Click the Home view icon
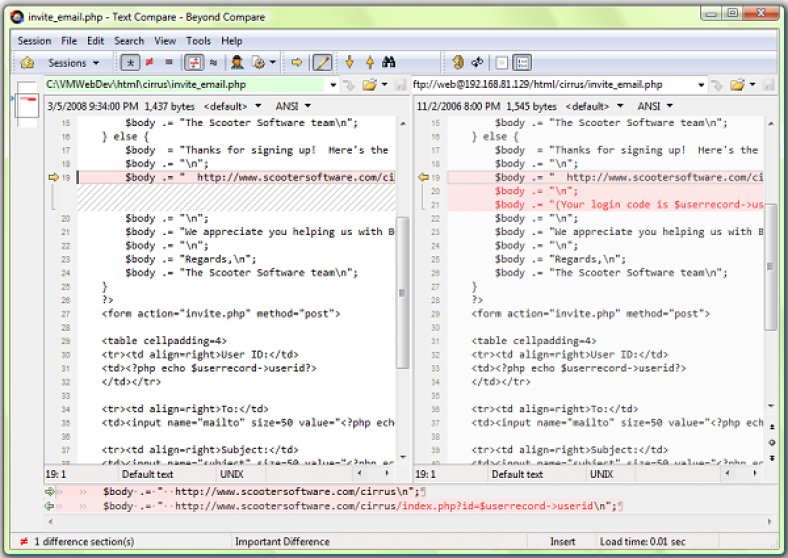The width and height of the screenshot is (788, 558). coord(28,63)
